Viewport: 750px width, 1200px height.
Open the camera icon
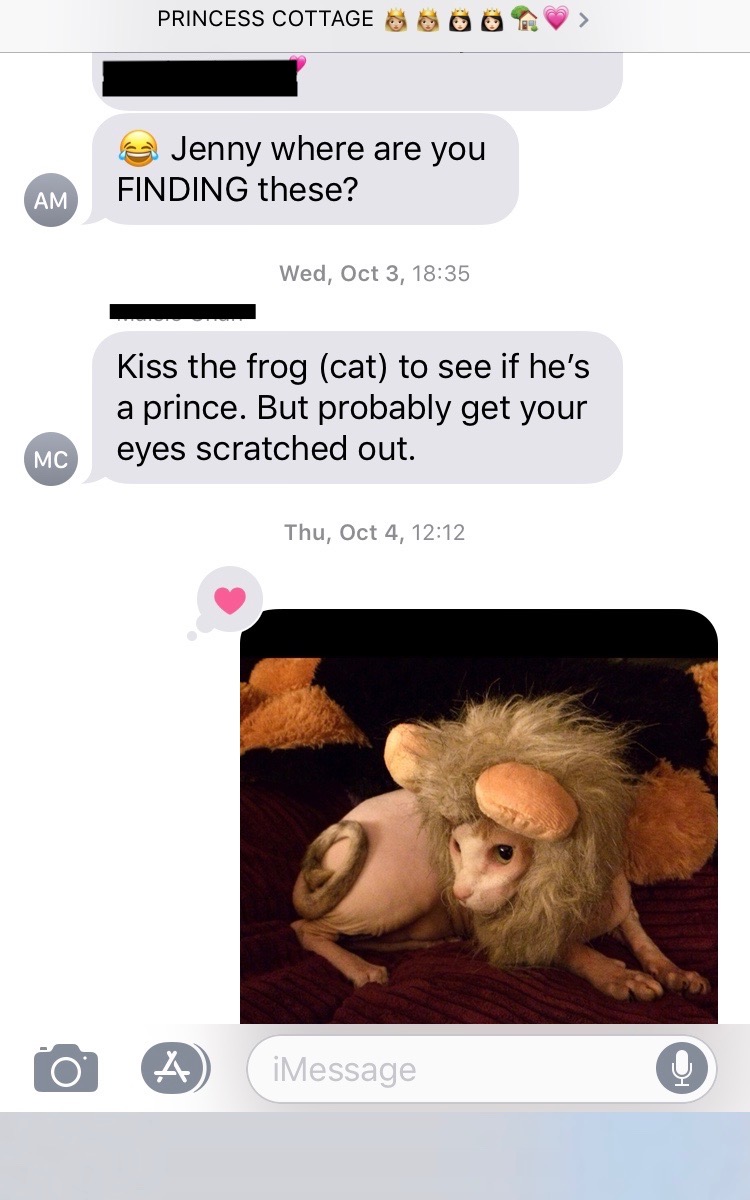[66, 1067]
